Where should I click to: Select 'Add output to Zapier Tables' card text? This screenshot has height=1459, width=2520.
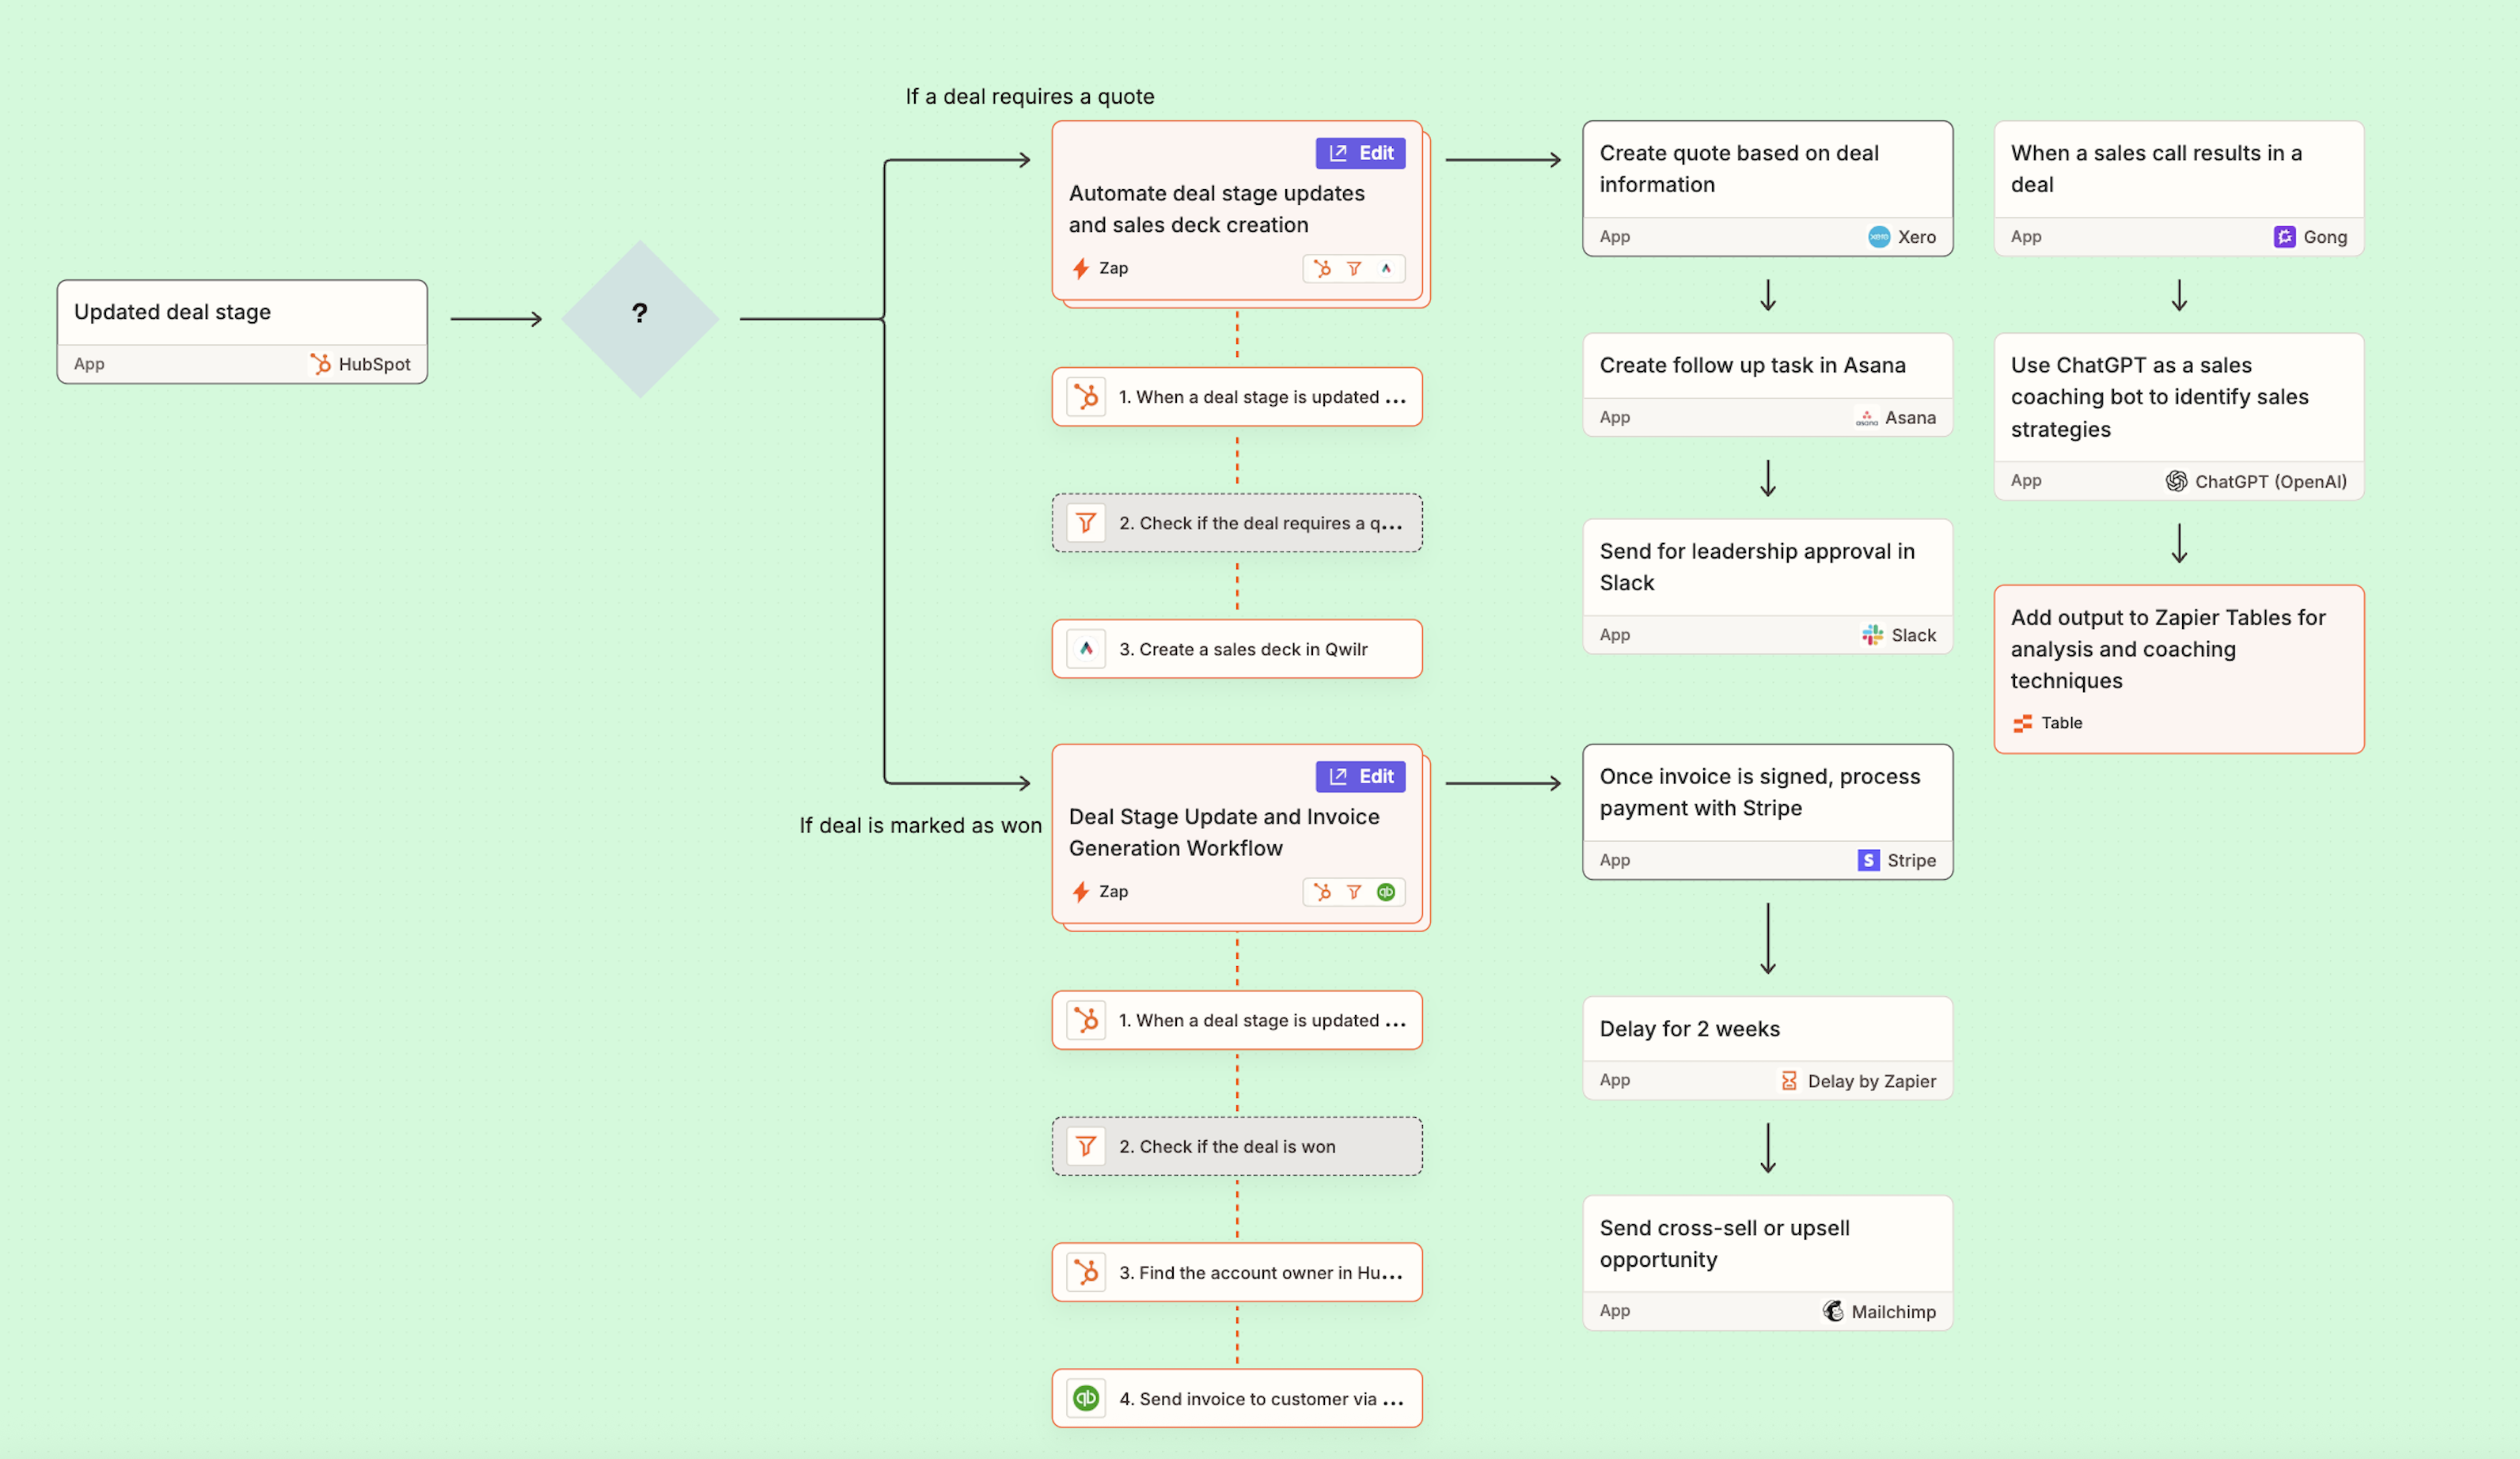(x=2168, y=649)
